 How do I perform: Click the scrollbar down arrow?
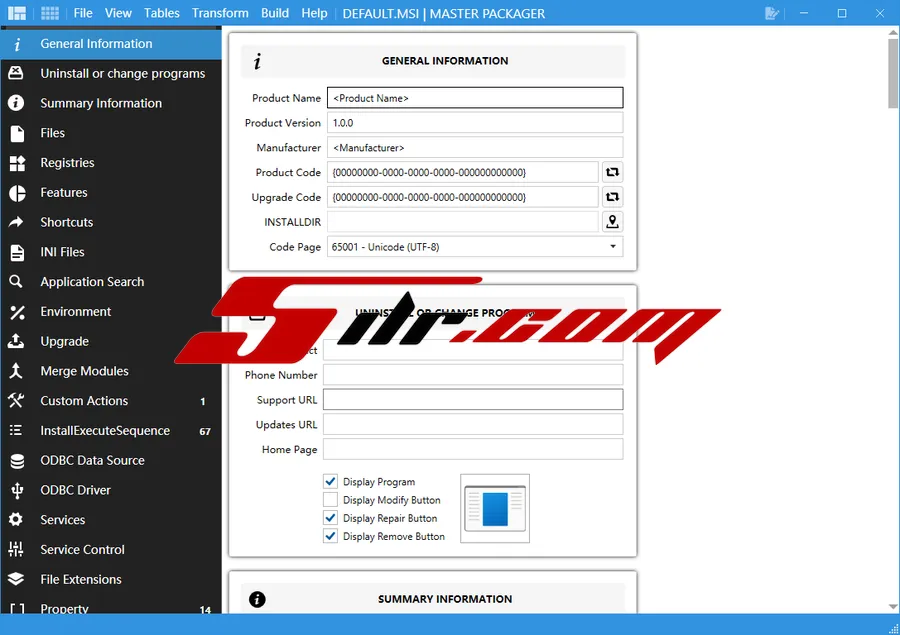tap(893, 606)
